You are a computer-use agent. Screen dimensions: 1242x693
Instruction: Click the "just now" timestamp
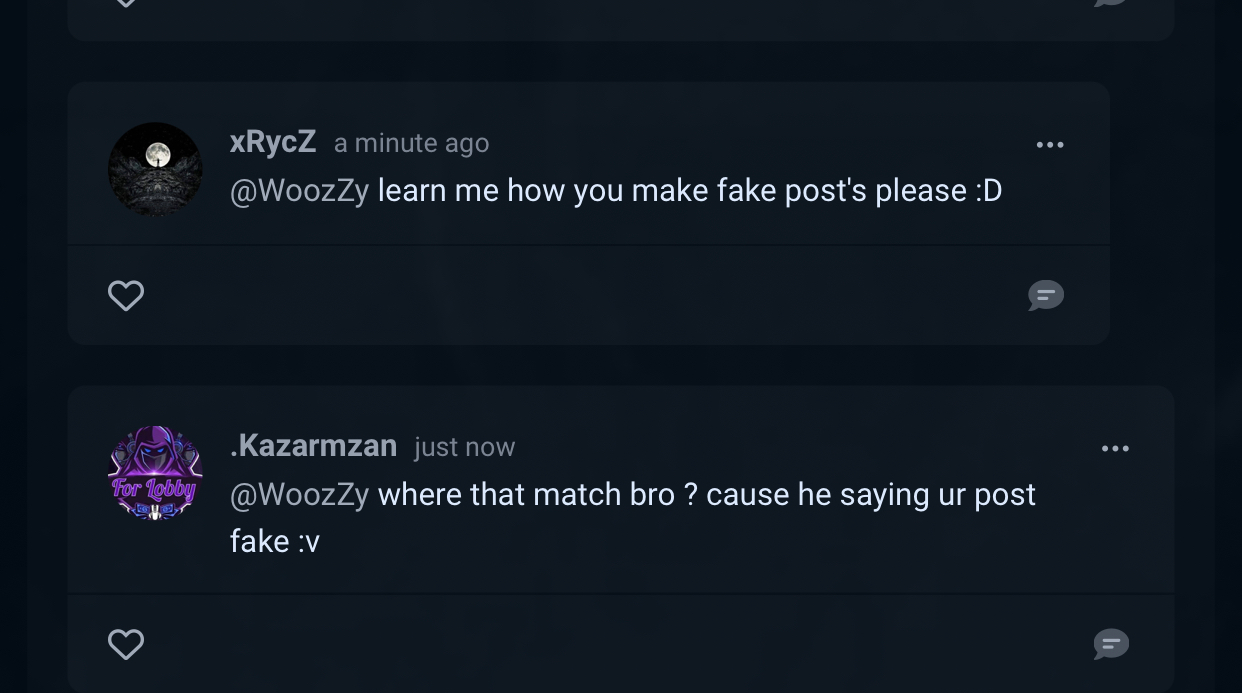tap(464, 447)
